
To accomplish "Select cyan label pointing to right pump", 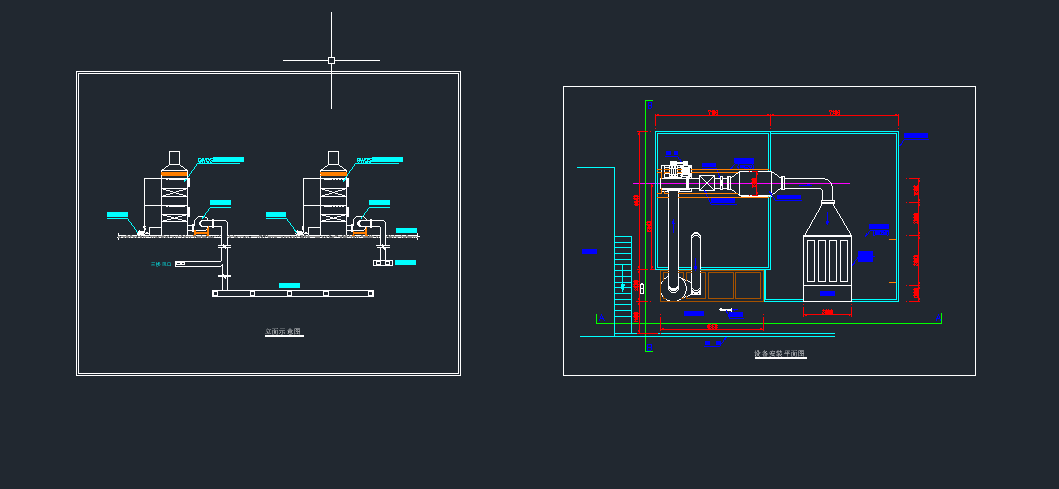I will (276, 215).
